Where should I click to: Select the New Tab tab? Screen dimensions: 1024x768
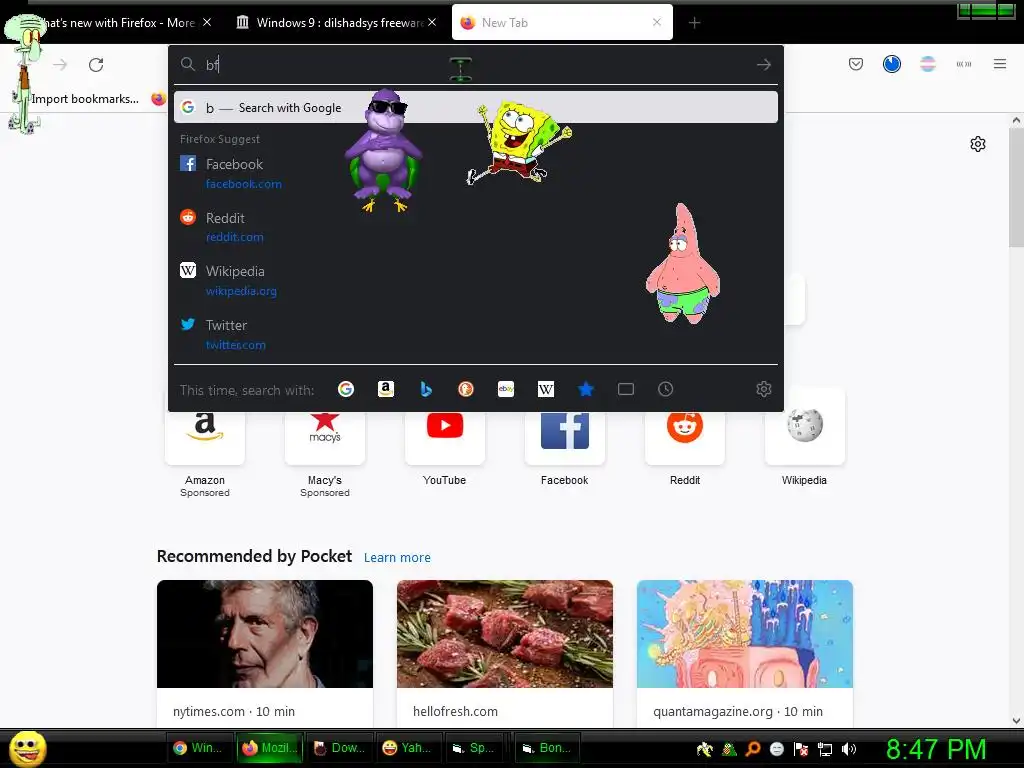click(562, 23)
